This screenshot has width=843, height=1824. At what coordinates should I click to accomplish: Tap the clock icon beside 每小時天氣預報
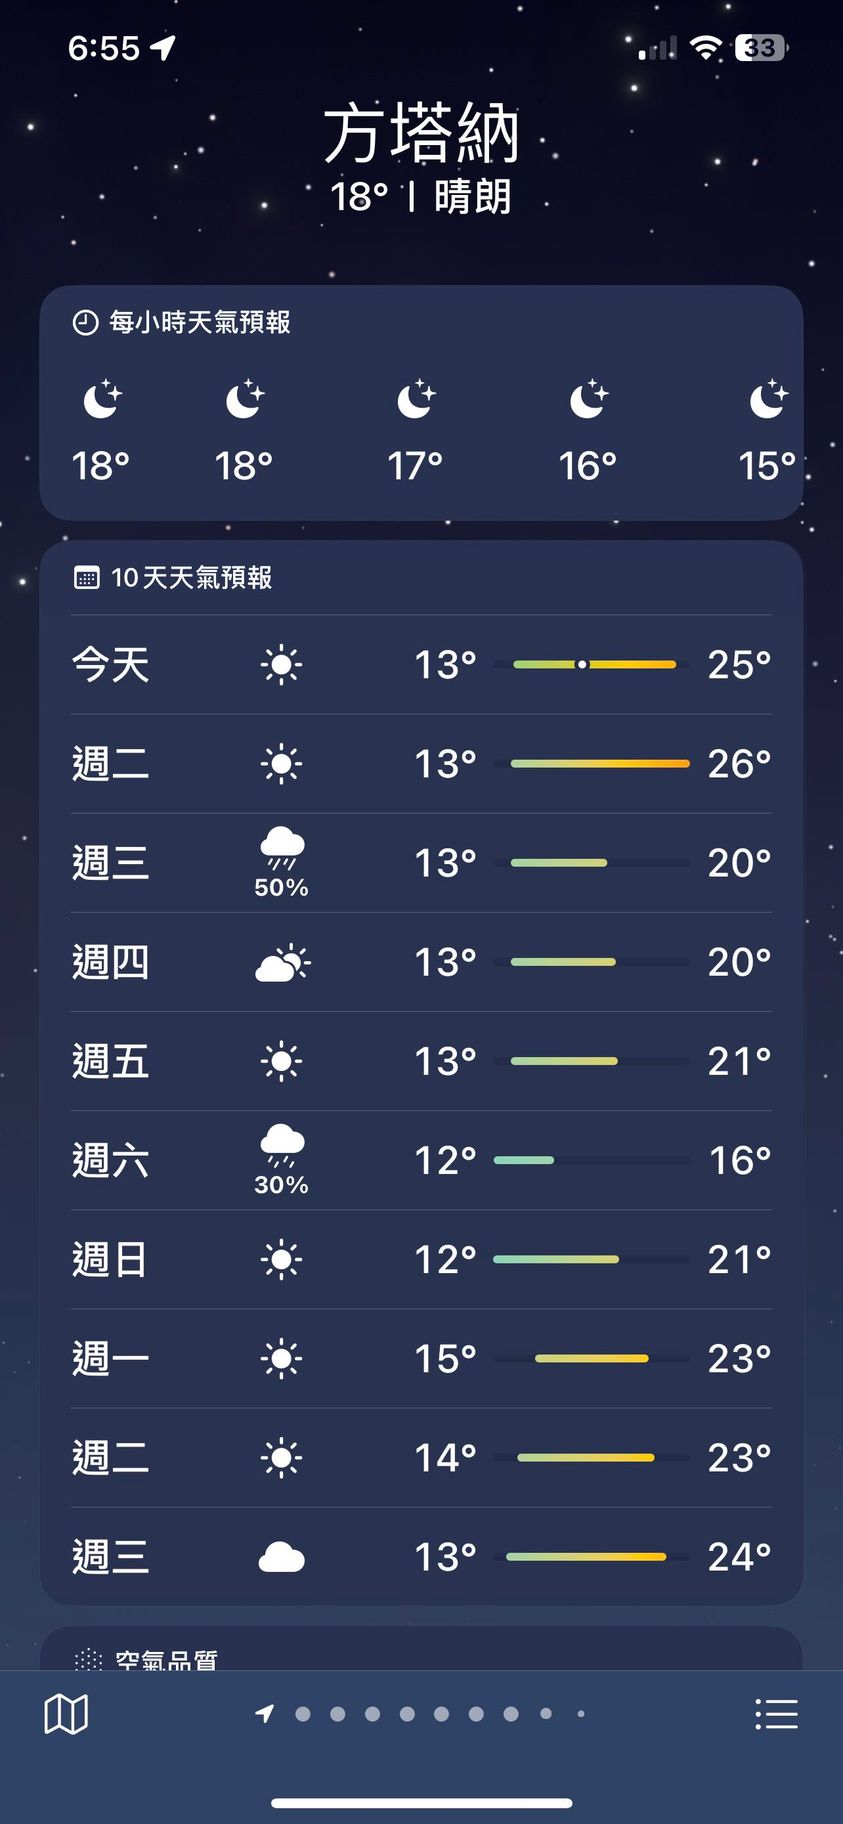click(x=85, y=322)
